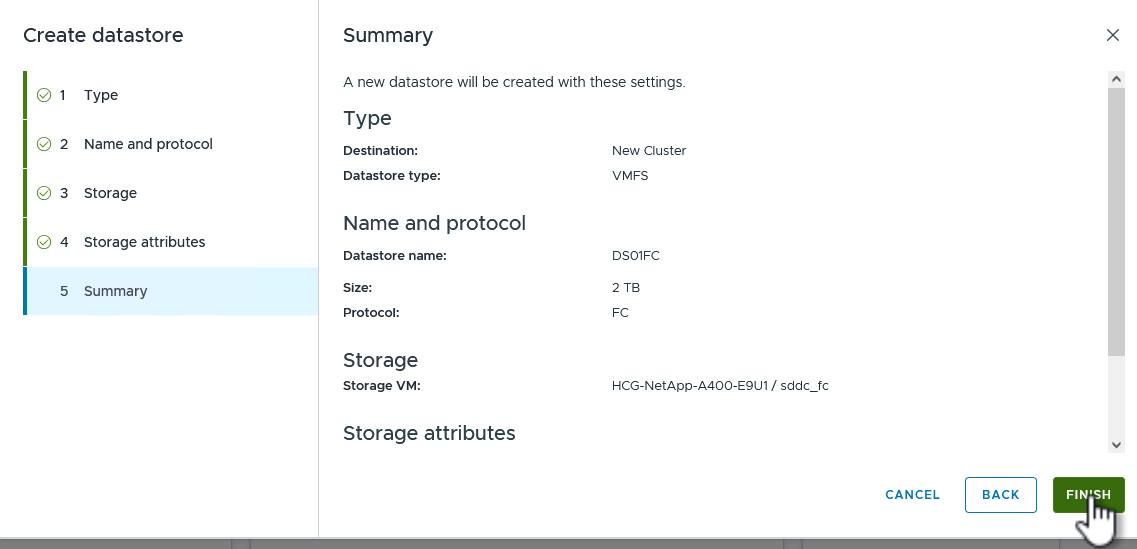Image resolution: width=1137 pixels, height=549 pixels.
Task: Return to the Storage attributes step
Action: tap(144, 242)
